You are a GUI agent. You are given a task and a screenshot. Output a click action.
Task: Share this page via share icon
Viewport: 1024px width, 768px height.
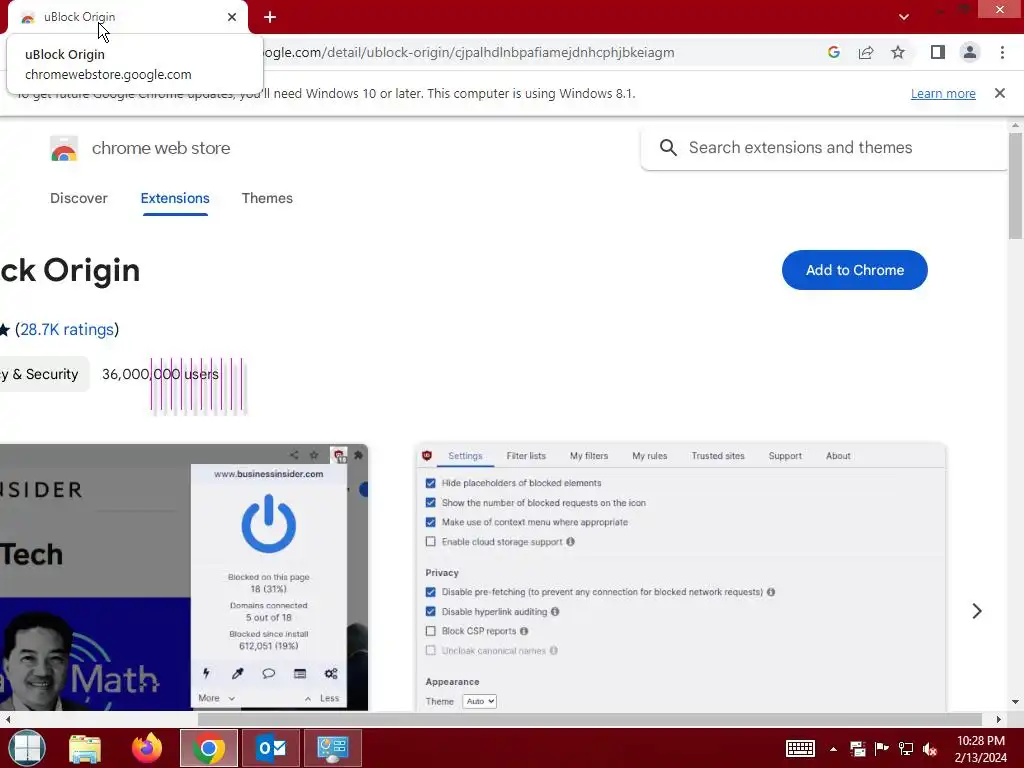(x=866, y=52)
